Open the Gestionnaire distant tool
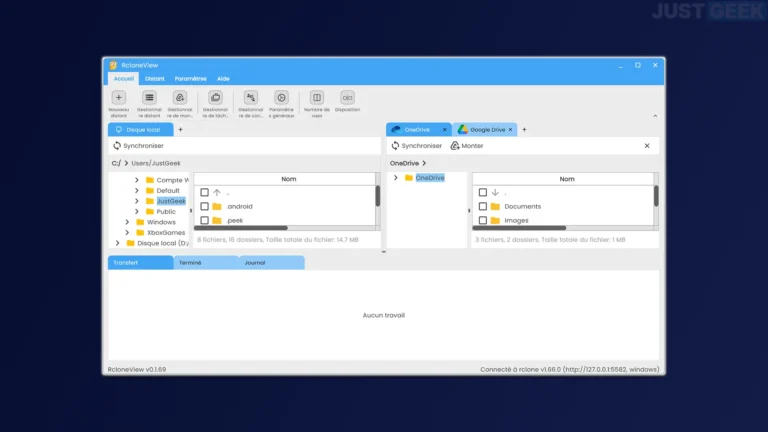The height and width of the screenshot is (432, 768). pos(149,97)
